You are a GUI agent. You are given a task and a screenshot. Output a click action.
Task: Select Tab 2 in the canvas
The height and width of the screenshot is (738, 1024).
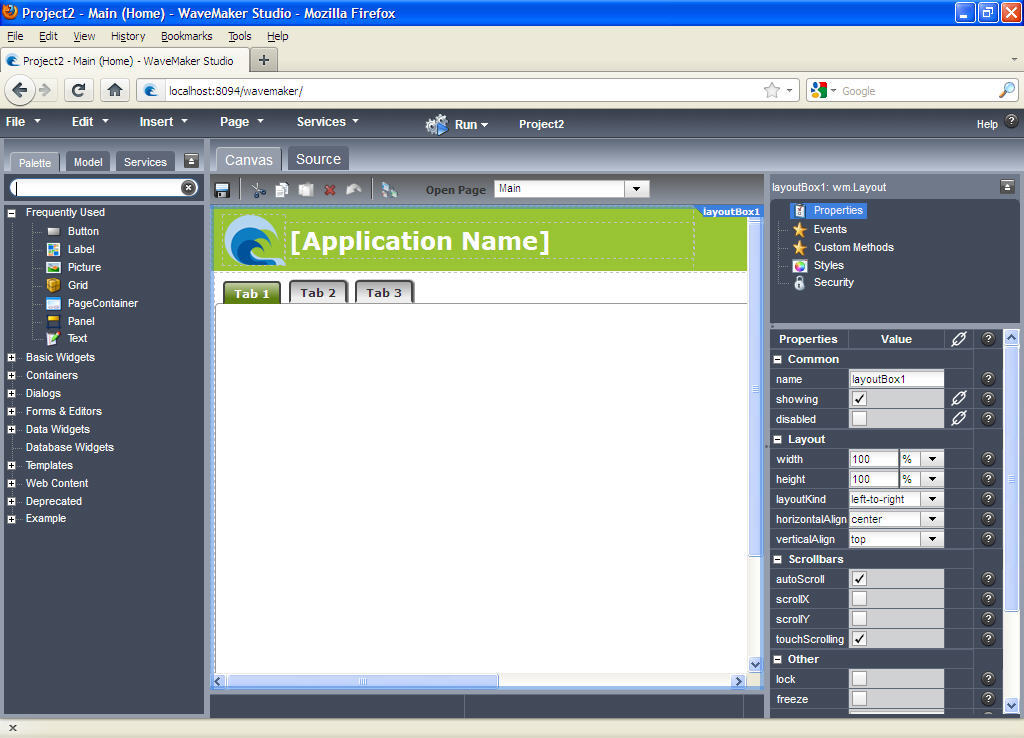(318, 293)
